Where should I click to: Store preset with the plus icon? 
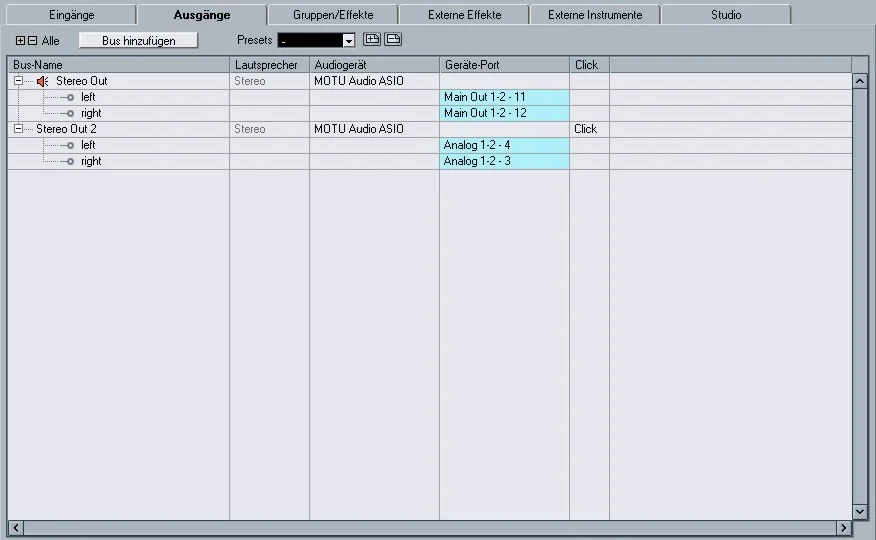coord(372,39)
